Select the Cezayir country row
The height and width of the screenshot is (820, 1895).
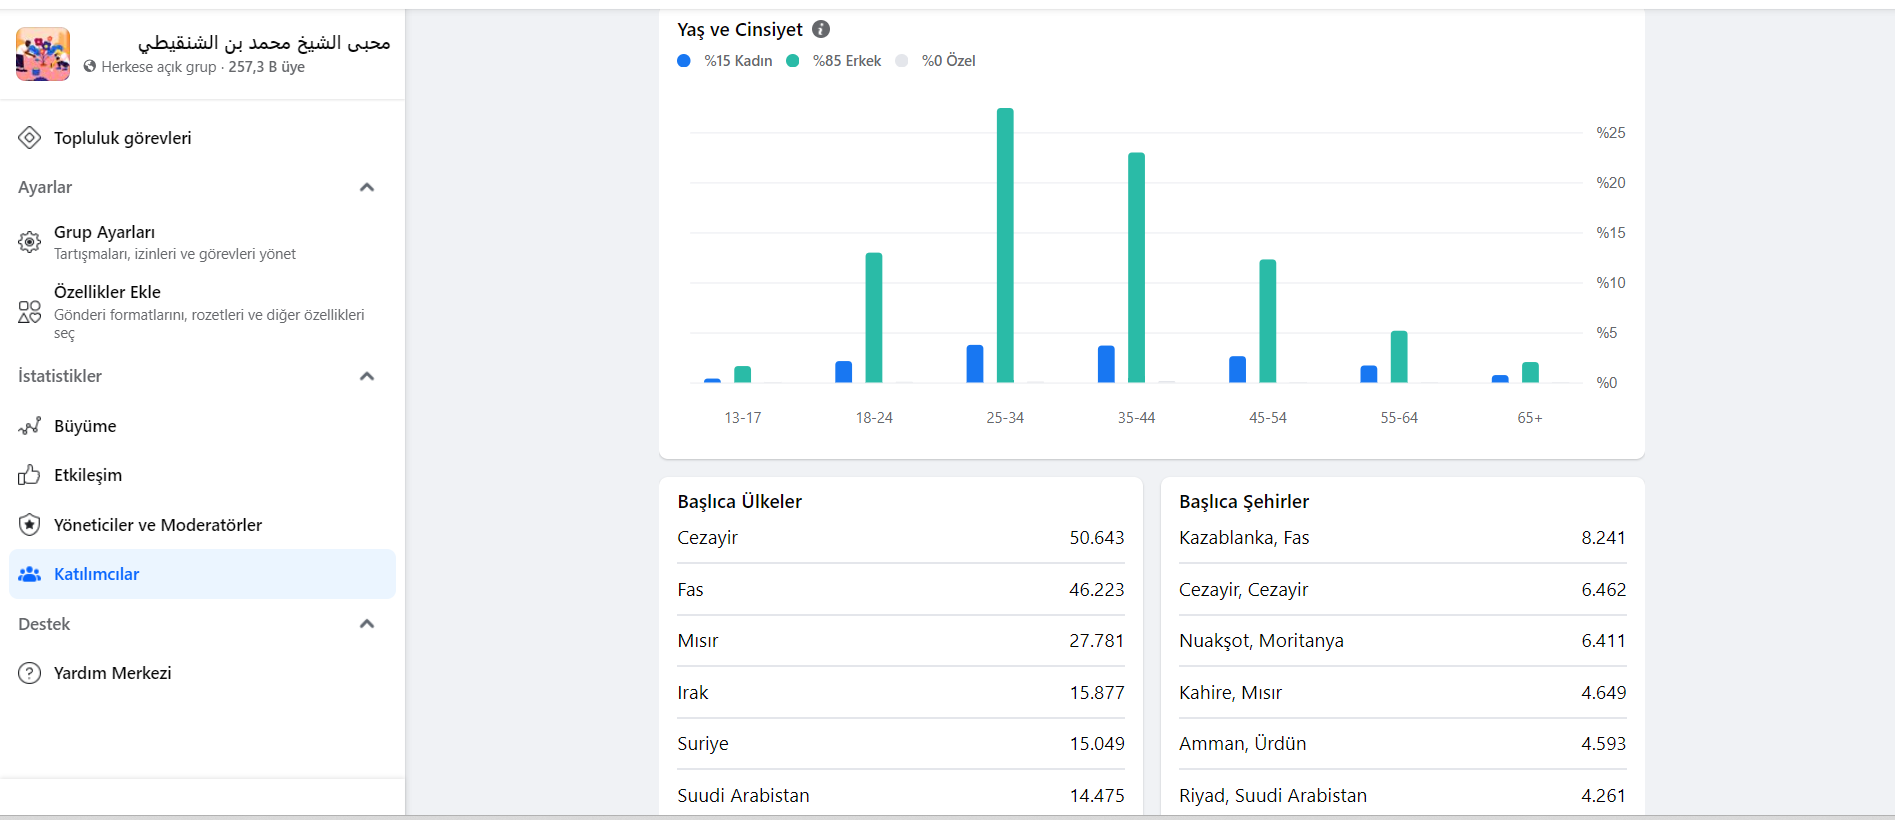click(901, 538)
